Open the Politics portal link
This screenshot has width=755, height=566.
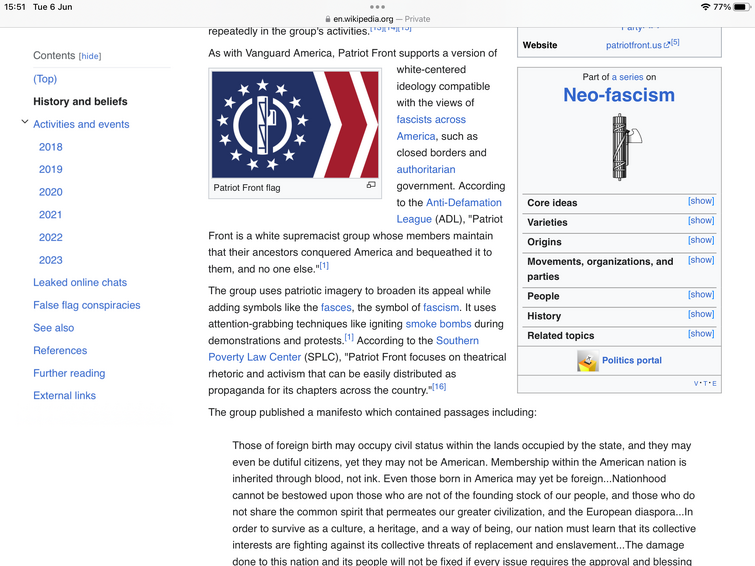coord(632,360)
